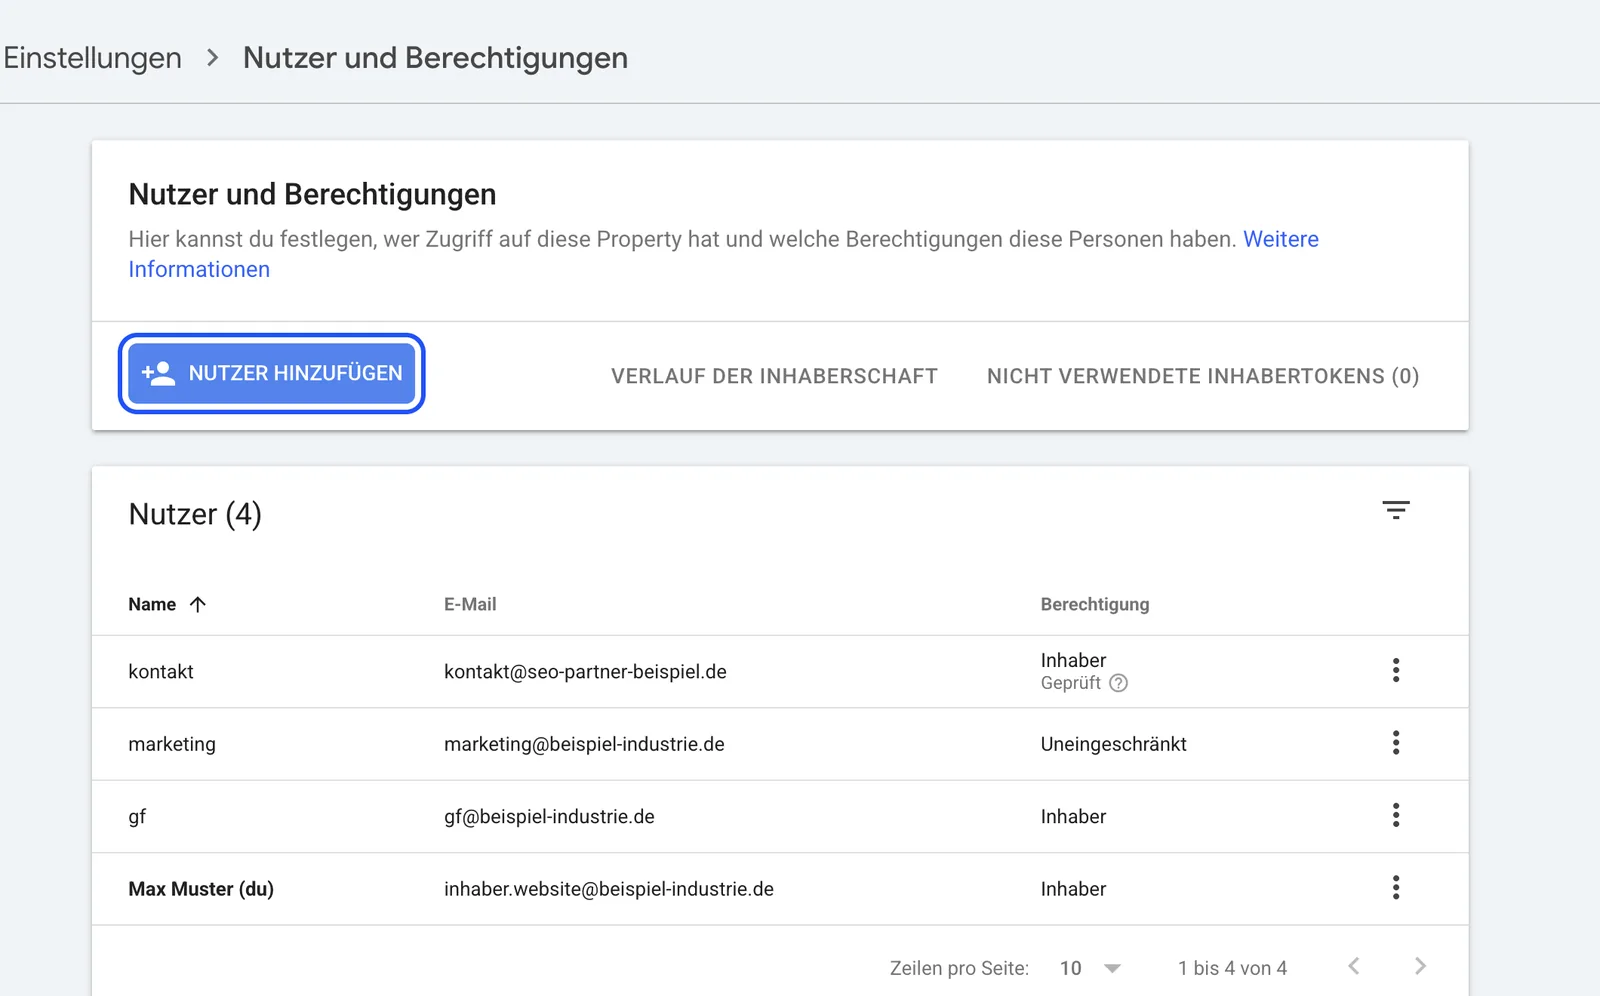Open the three-dot menu for Max Muster
Viewport: 1600px width, 996px height.
[x=1396, y=887]
